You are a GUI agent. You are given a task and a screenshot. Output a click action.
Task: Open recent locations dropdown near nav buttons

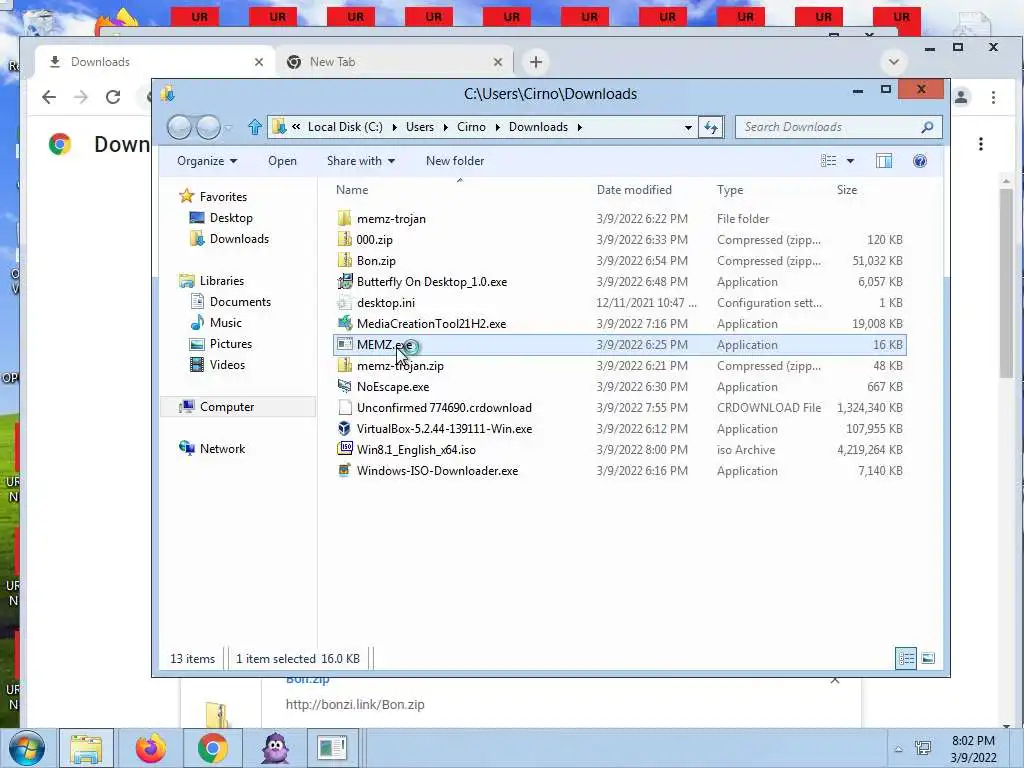(228, 128)
